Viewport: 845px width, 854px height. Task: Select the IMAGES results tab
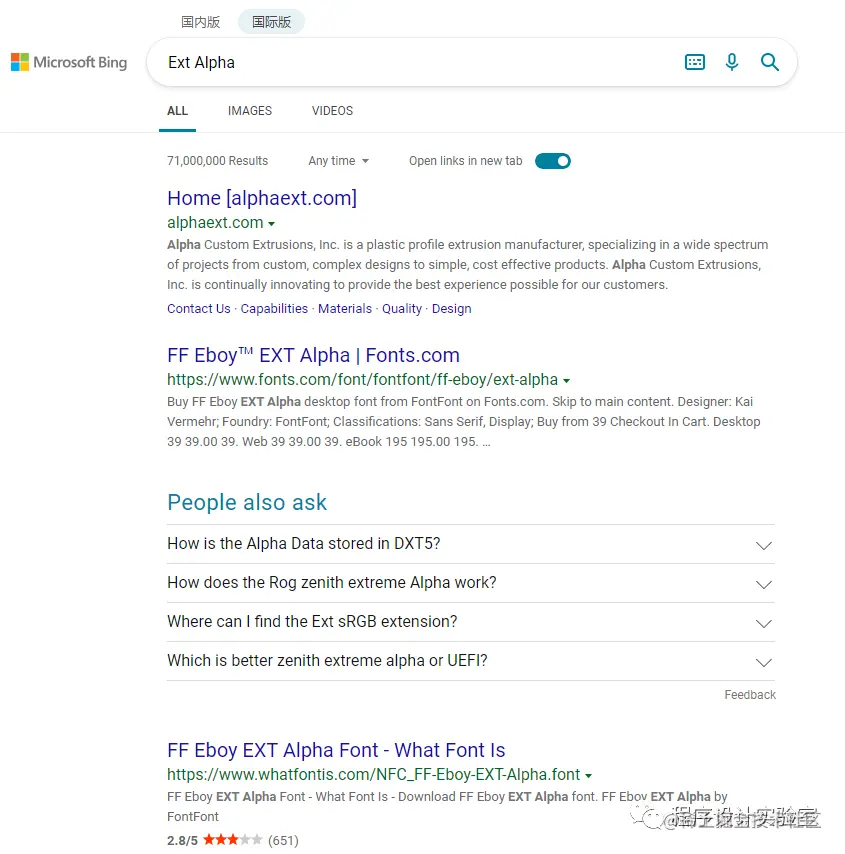click(250, 111)
